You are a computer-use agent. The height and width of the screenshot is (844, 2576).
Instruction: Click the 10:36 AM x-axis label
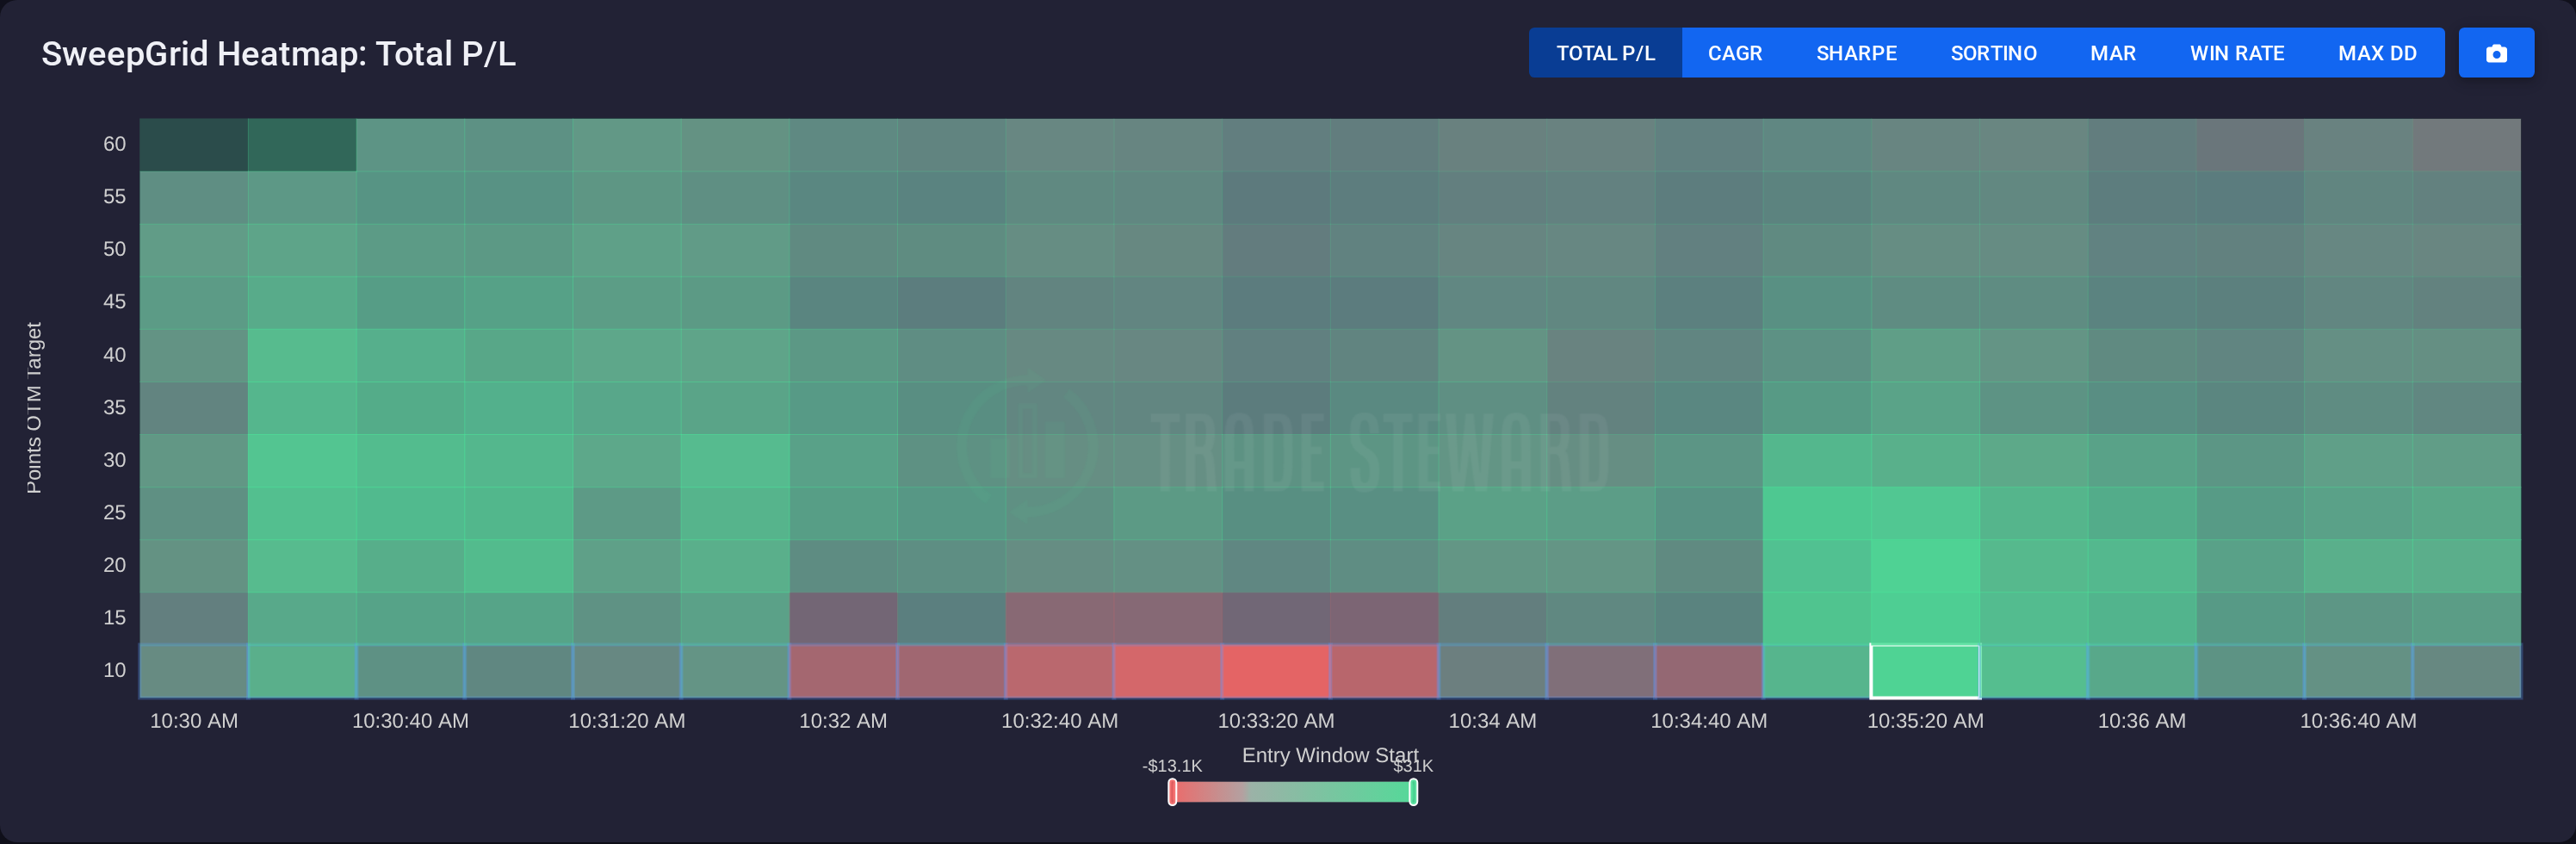tap(2141, 721)
